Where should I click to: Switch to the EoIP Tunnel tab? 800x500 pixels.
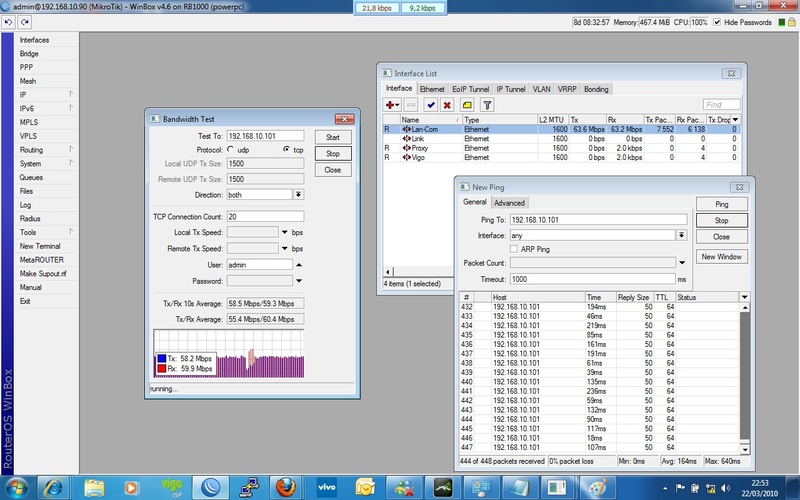click(471, 89)
